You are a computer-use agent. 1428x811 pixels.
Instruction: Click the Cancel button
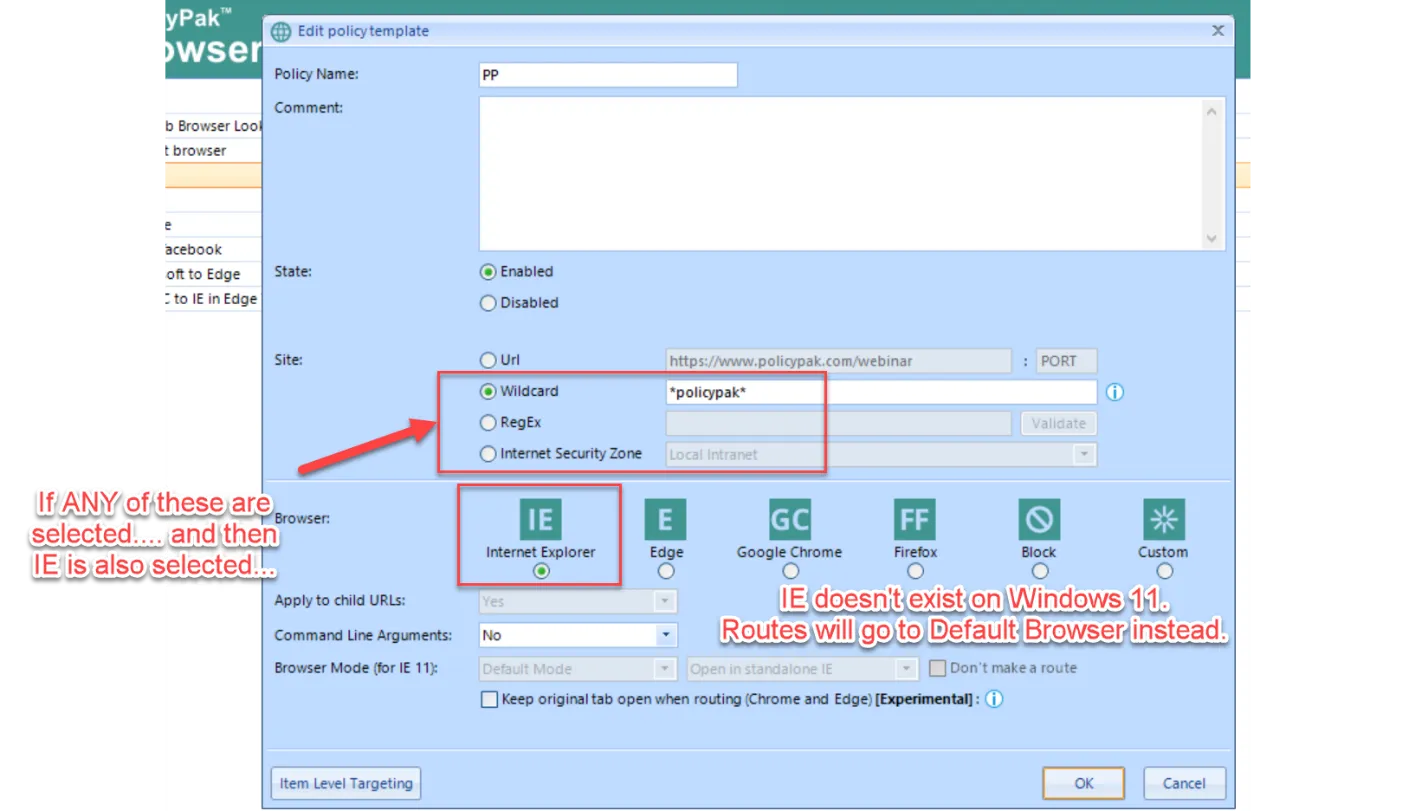pyautogui.click(x=1184, y=783)
